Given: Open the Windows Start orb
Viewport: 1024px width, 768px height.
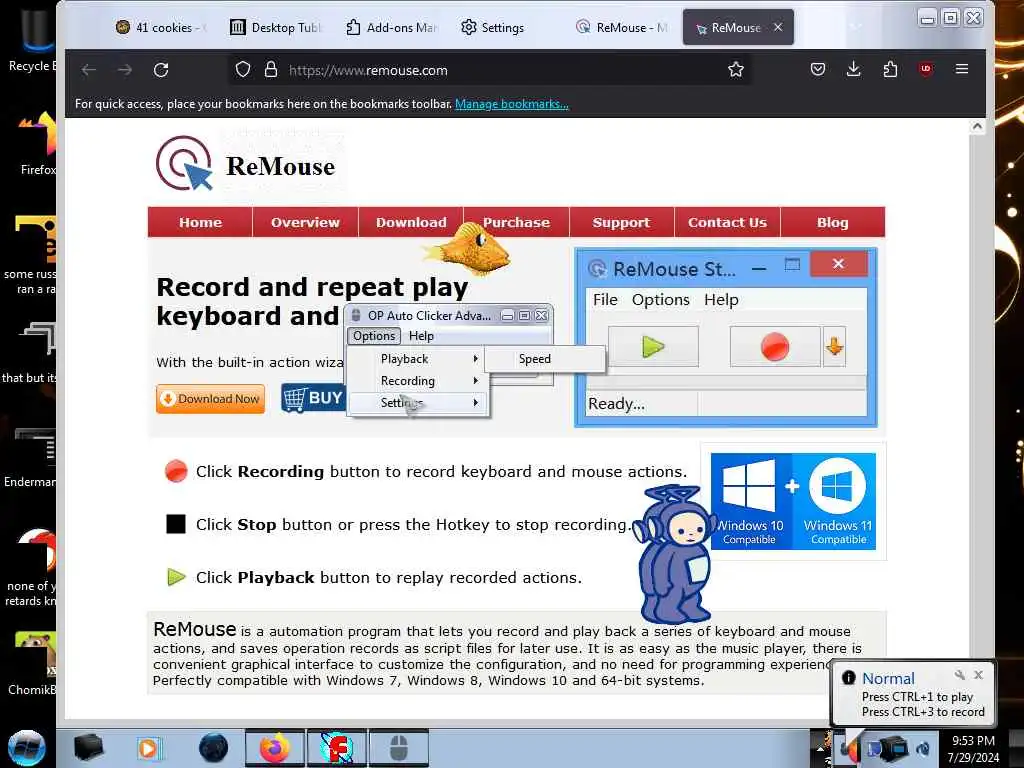Looking at the screenshot, I should pos(27,748).
